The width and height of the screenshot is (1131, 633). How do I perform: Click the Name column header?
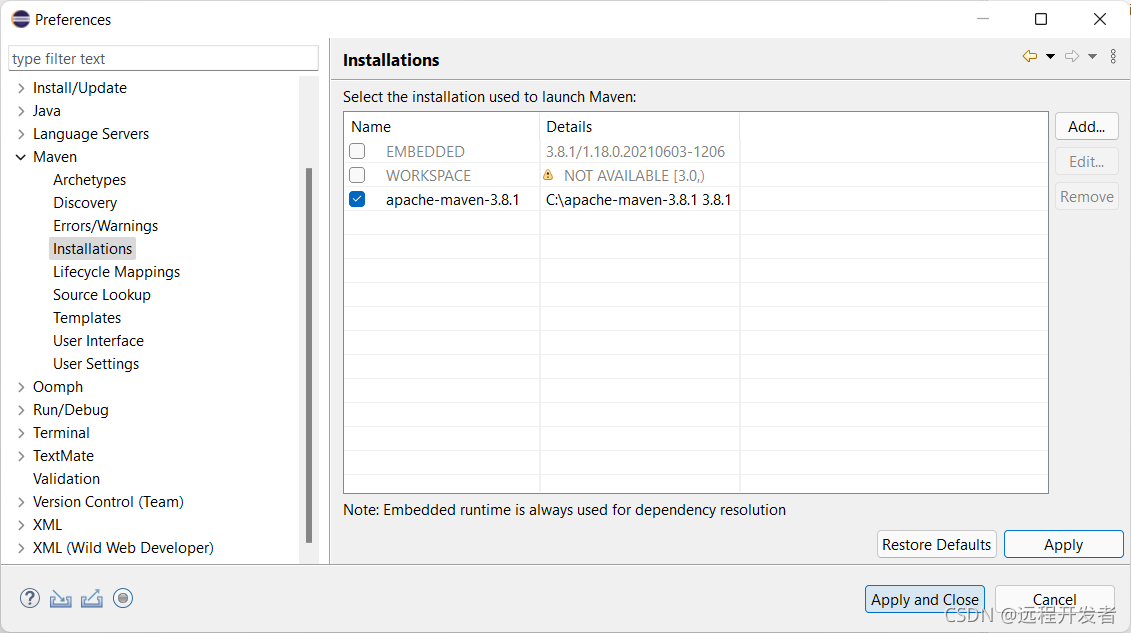(441, 126)
